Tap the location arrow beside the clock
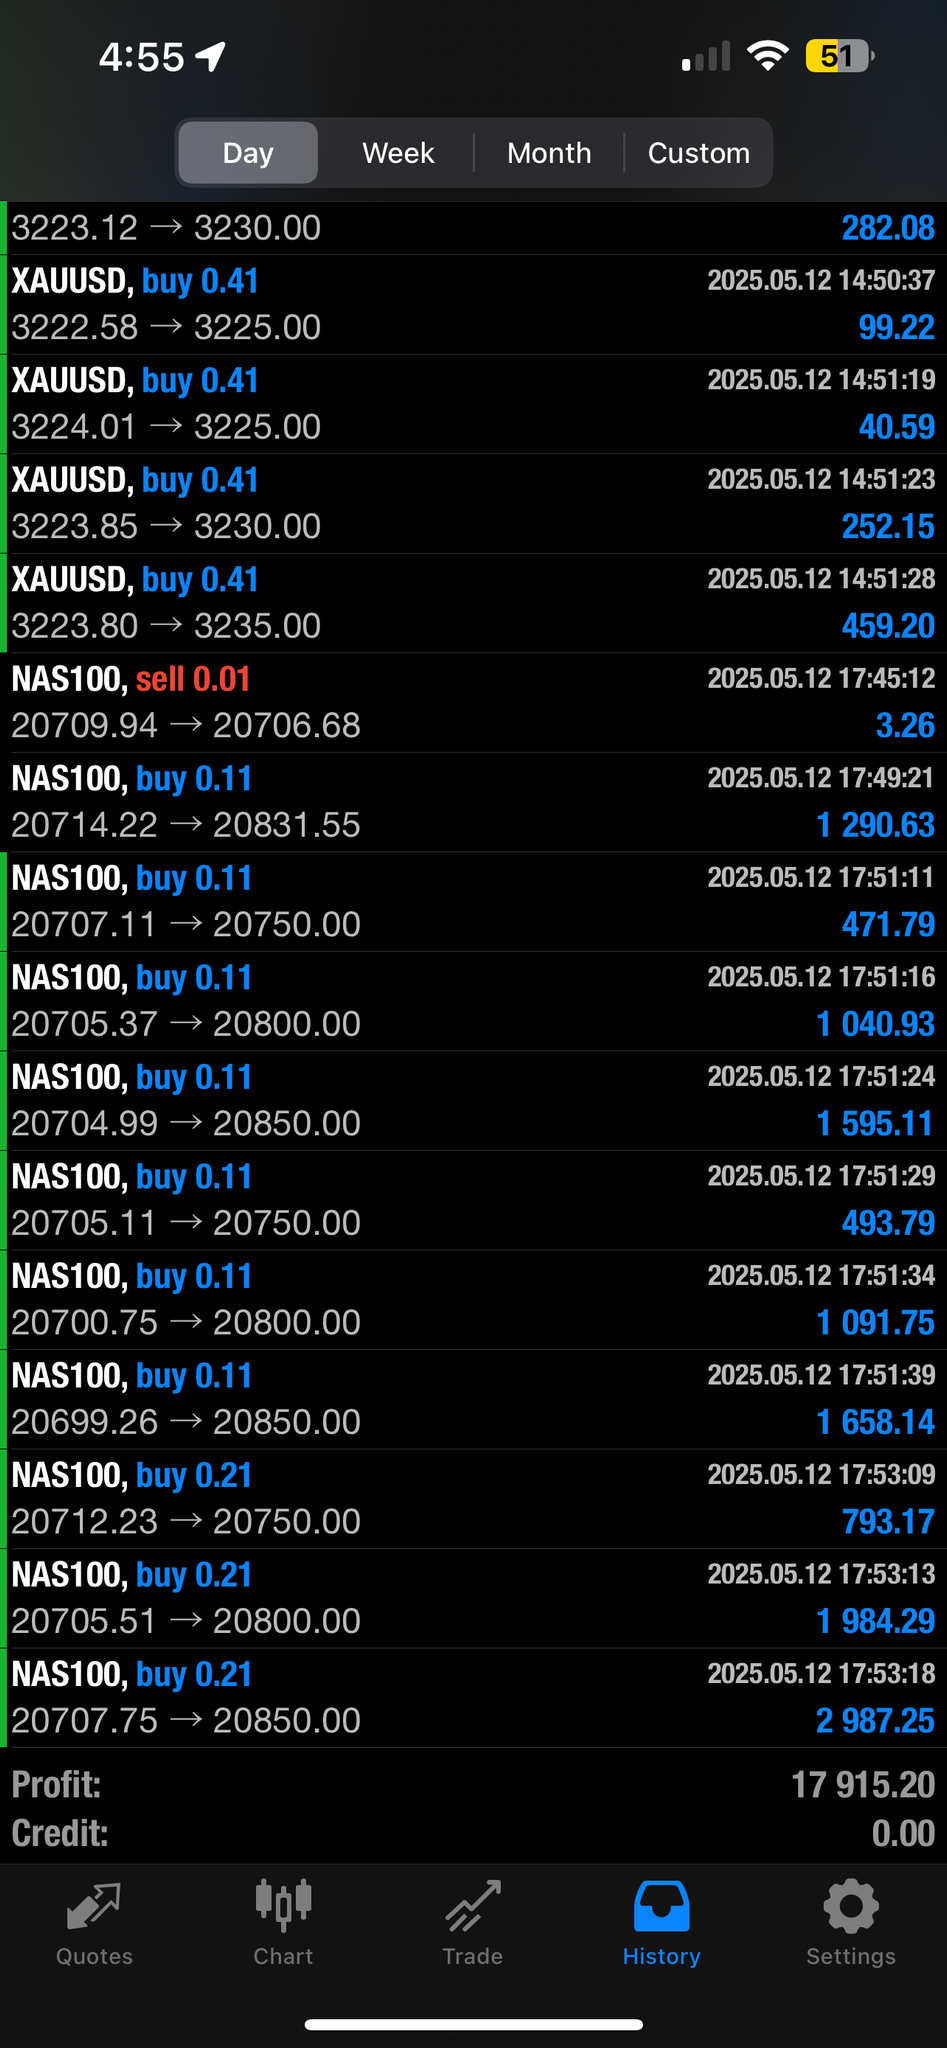Screen dimensions: 947x2048 pos(211,57)
